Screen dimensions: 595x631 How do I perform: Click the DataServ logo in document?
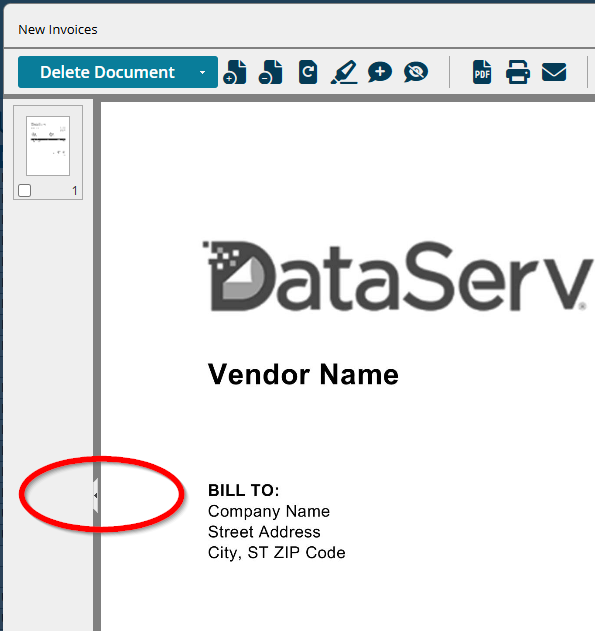pos(397,276)
